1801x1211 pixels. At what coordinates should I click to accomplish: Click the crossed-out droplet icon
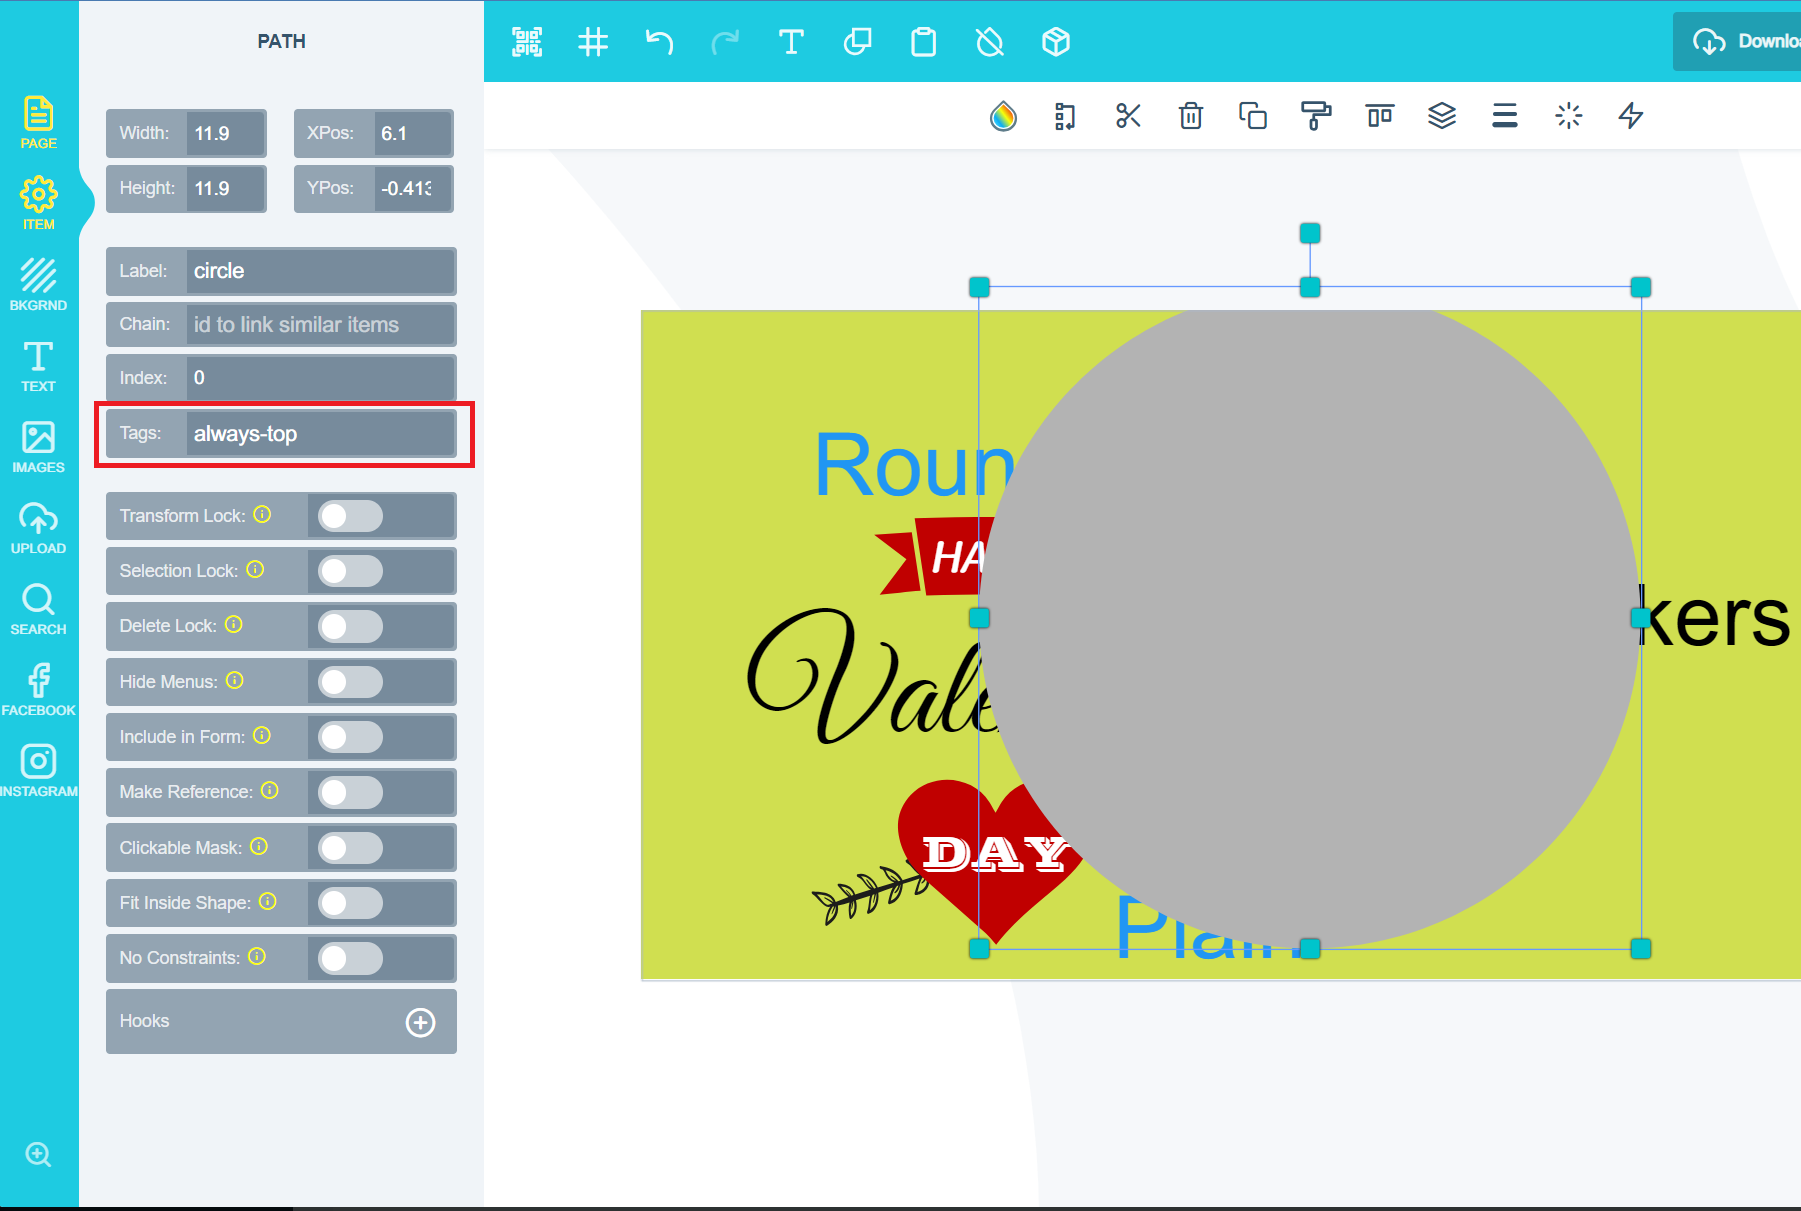point(990,42)
